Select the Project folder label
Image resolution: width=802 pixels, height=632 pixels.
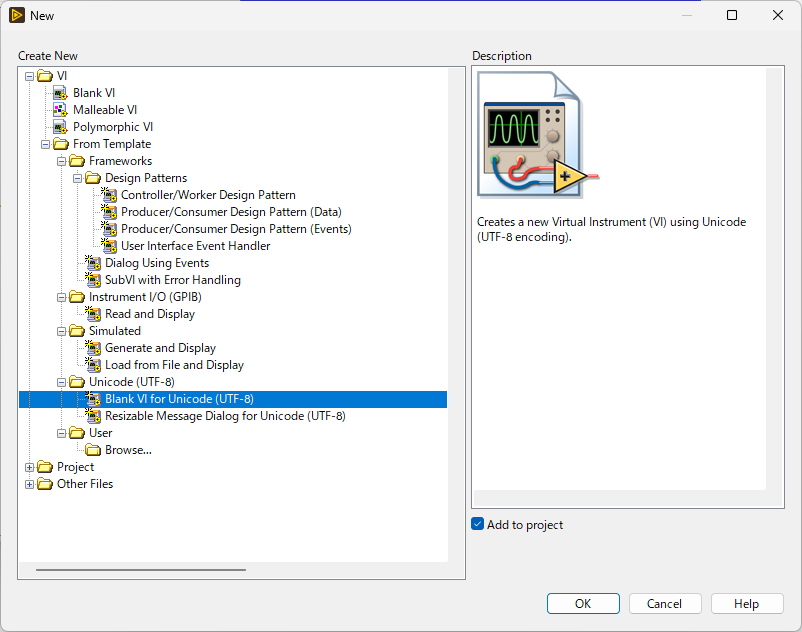click(76, 467)
